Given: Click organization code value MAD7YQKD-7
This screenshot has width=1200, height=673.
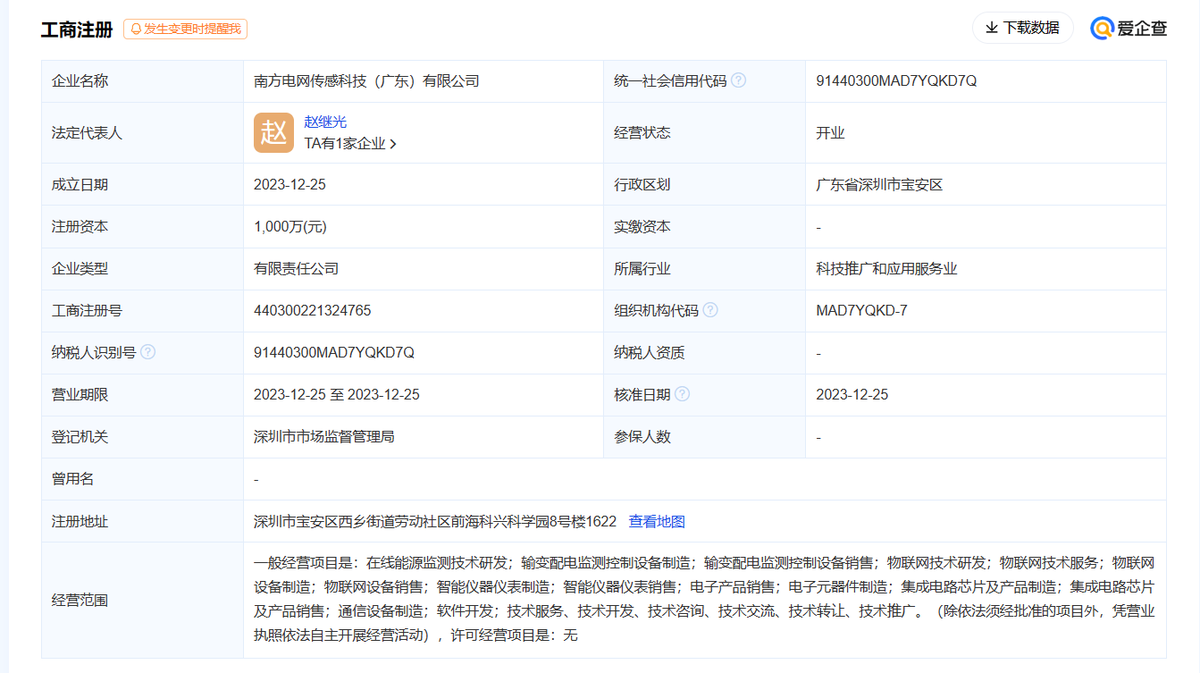Looking at the screenshot, I should pos(861,311).
